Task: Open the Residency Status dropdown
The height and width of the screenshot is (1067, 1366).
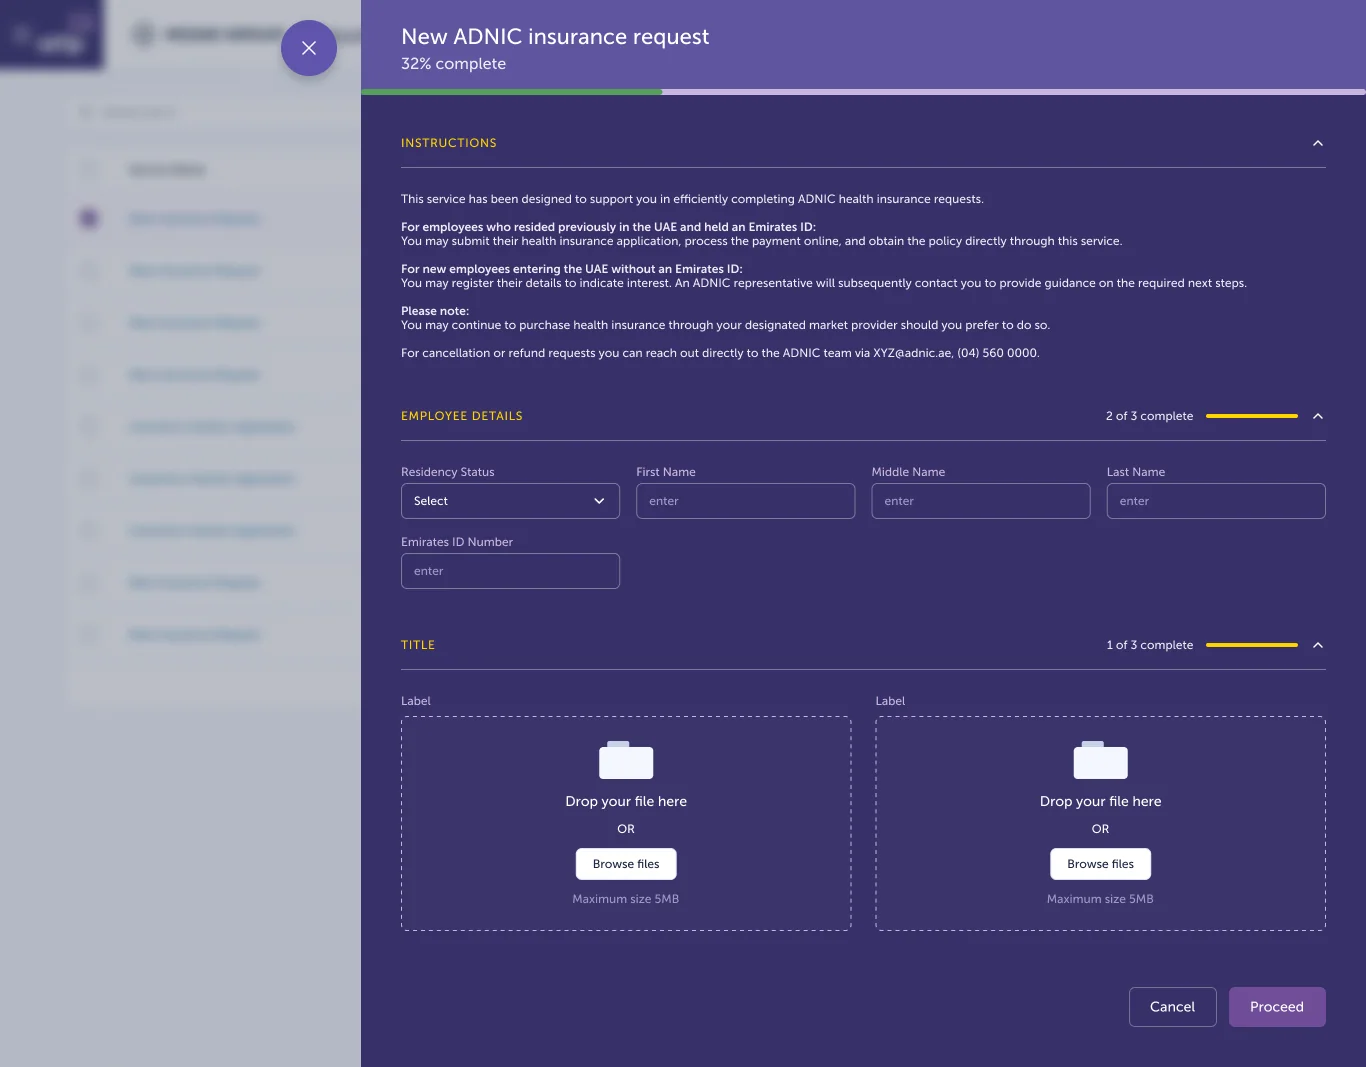Action: [x=510, y=501]
